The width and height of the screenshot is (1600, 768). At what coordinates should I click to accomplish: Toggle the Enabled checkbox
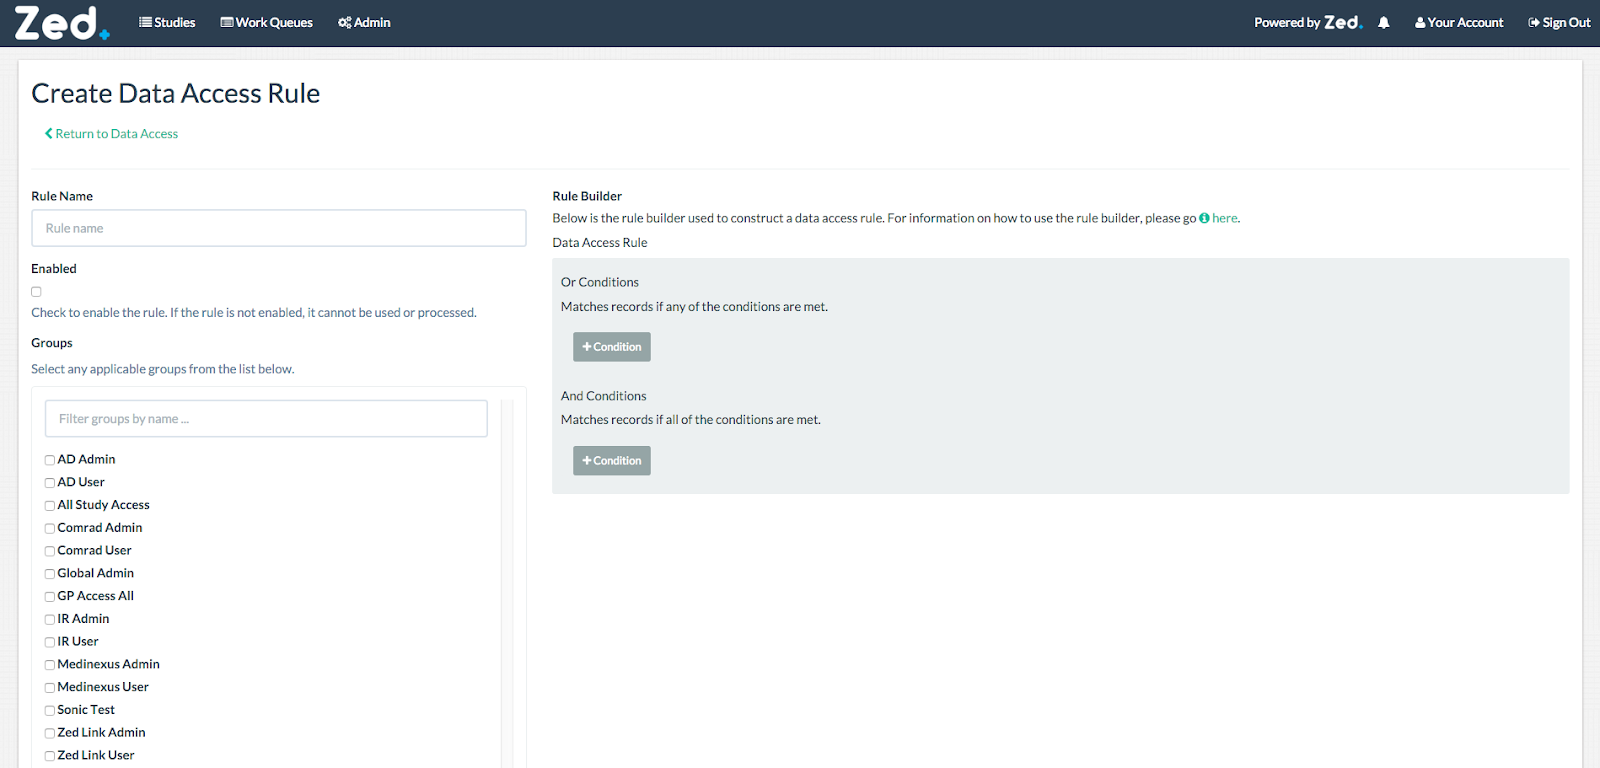36,292
